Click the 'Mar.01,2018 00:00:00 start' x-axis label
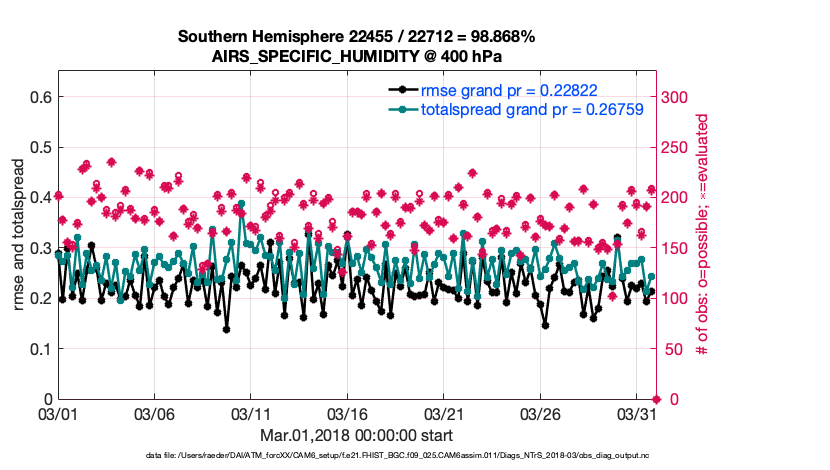The height and width of the screenshot is (470, 830). click(x=356, y=435)
